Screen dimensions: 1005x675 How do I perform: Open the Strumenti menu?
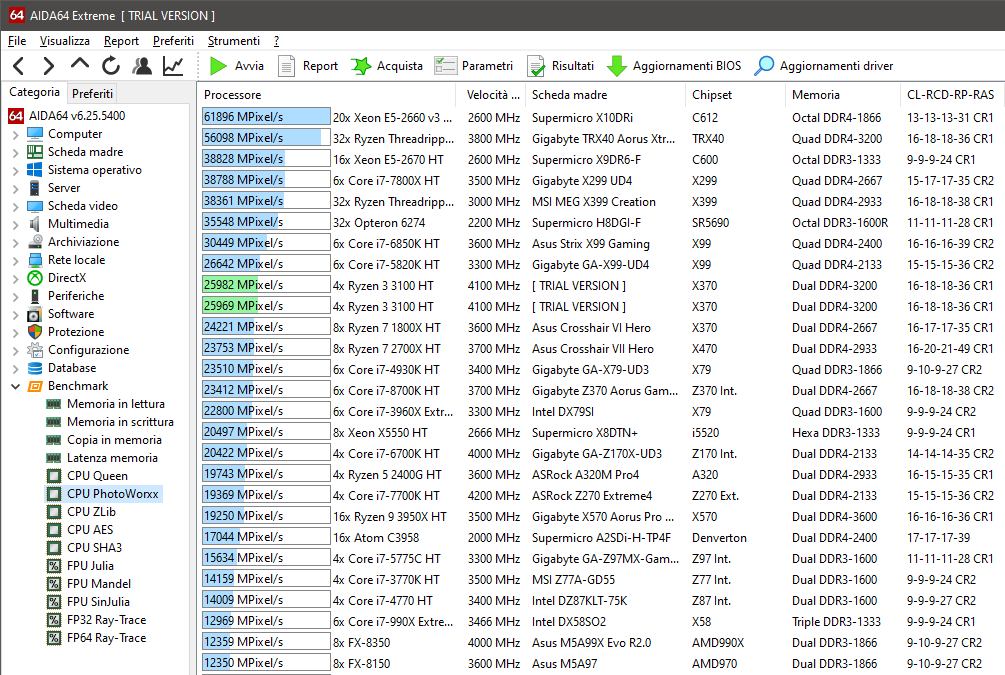[234, 41]
